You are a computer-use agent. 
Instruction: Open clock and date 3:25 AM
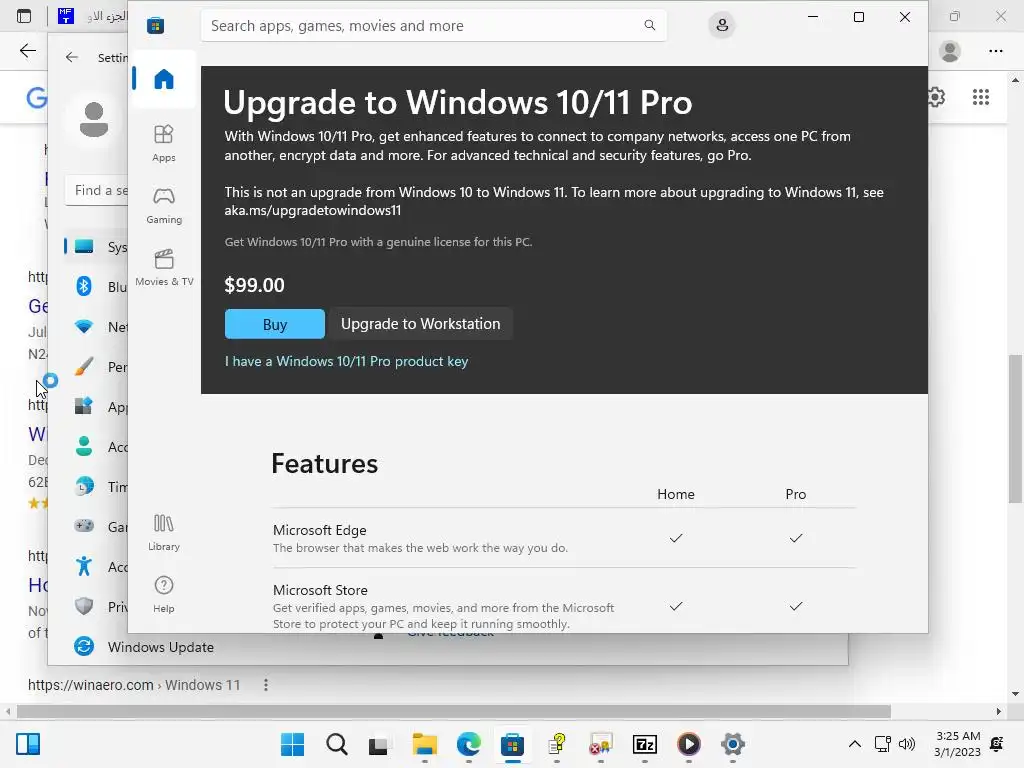pyautogui.click(x=957, y=744)
